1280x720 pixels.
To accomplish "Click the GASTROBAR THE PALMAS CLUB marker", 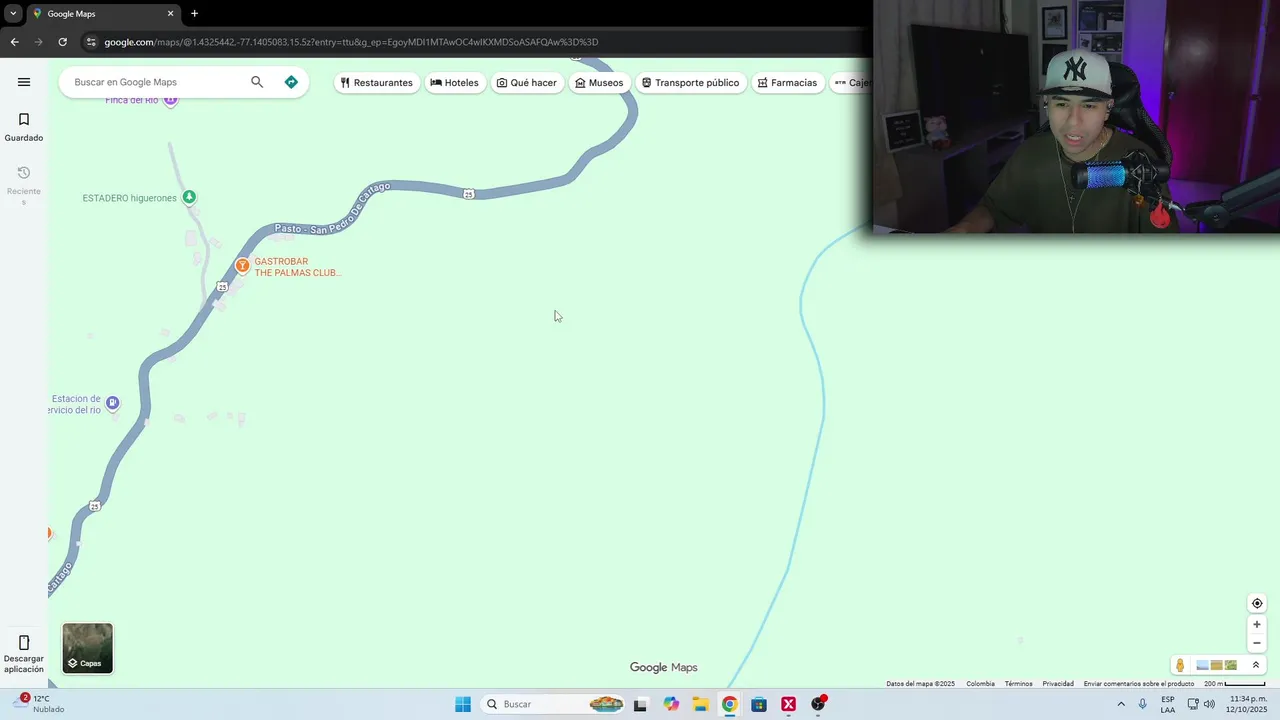I will [x=242, y=265].
